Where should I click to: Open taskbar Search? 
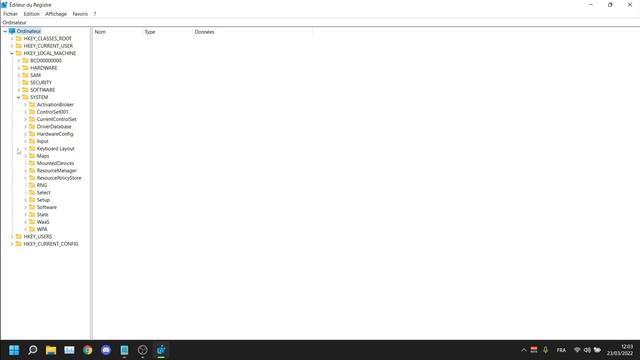tap(33, 350)
